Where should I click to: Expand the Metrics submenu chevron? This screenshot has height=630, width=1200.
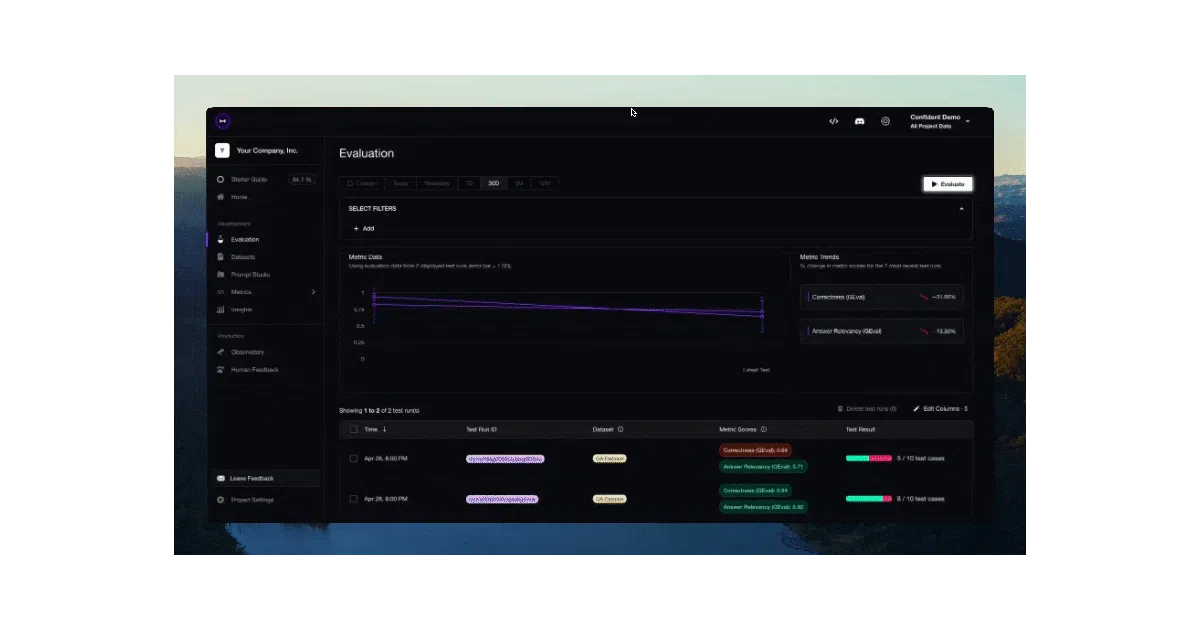point(313,292)
